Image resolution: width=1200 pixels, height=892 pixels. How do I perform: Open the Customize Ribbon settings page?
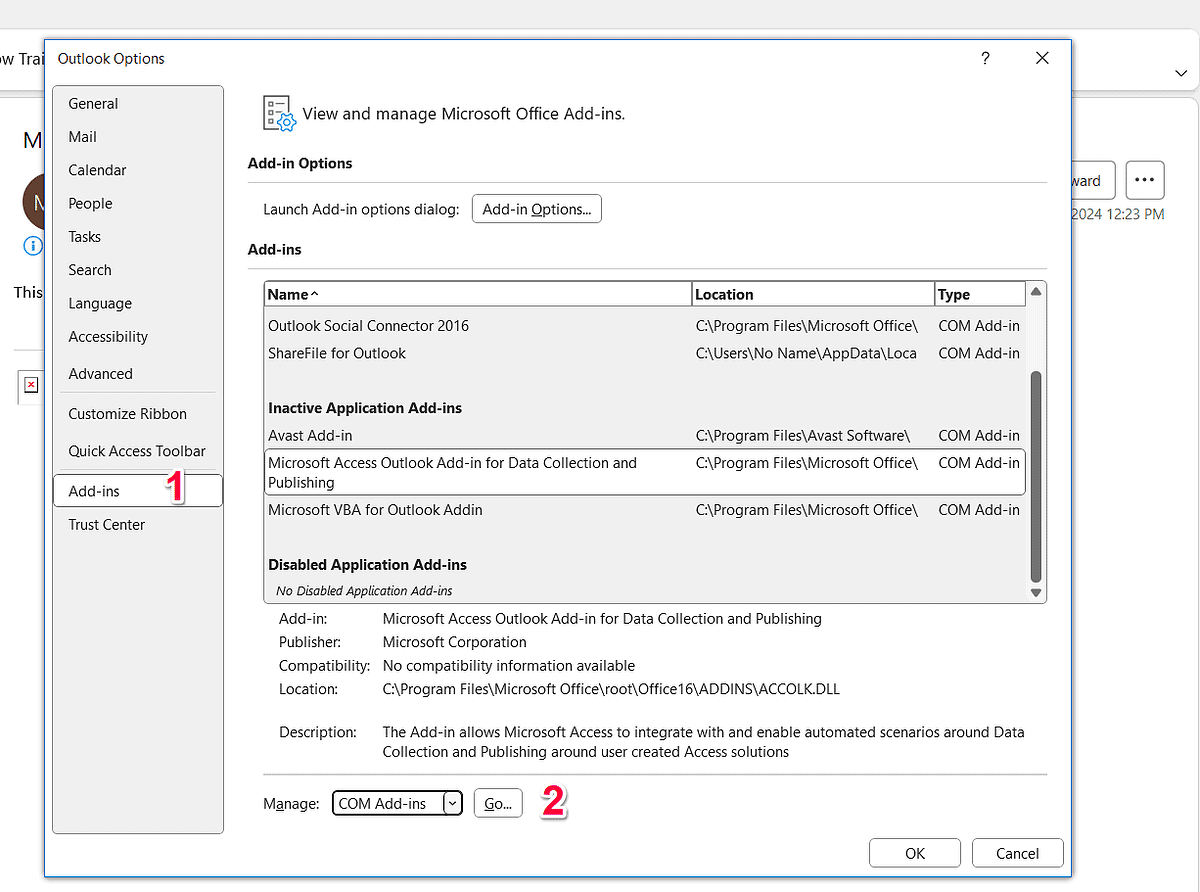tap(127, 413)
